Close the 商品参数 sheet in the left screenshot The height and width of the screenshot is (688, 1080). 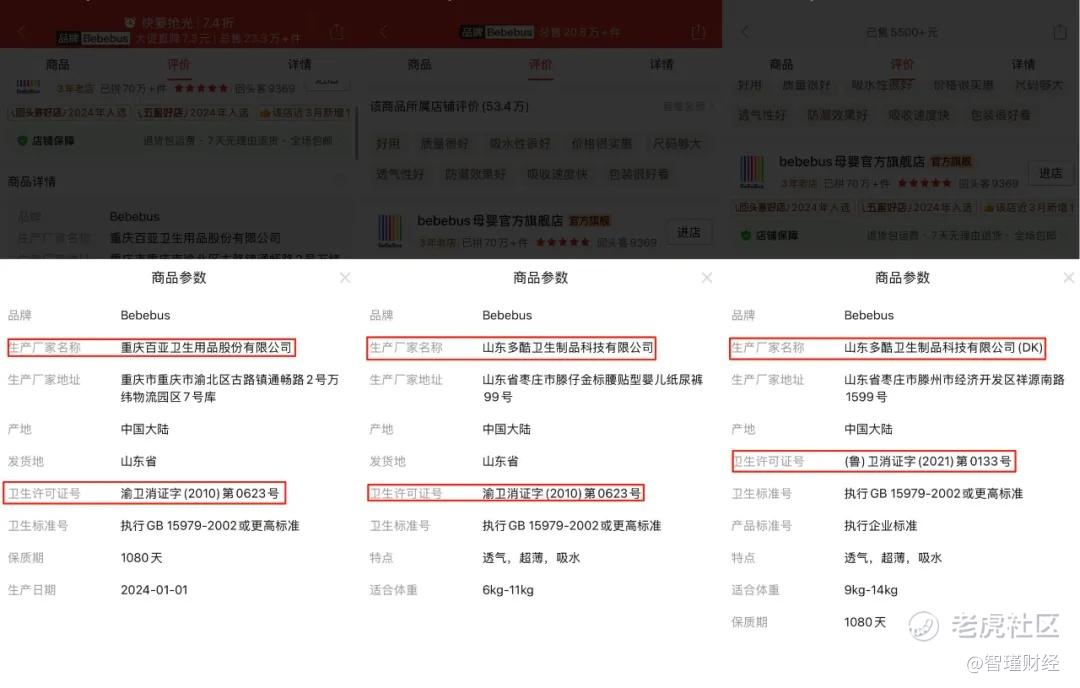tap(345, 278)
